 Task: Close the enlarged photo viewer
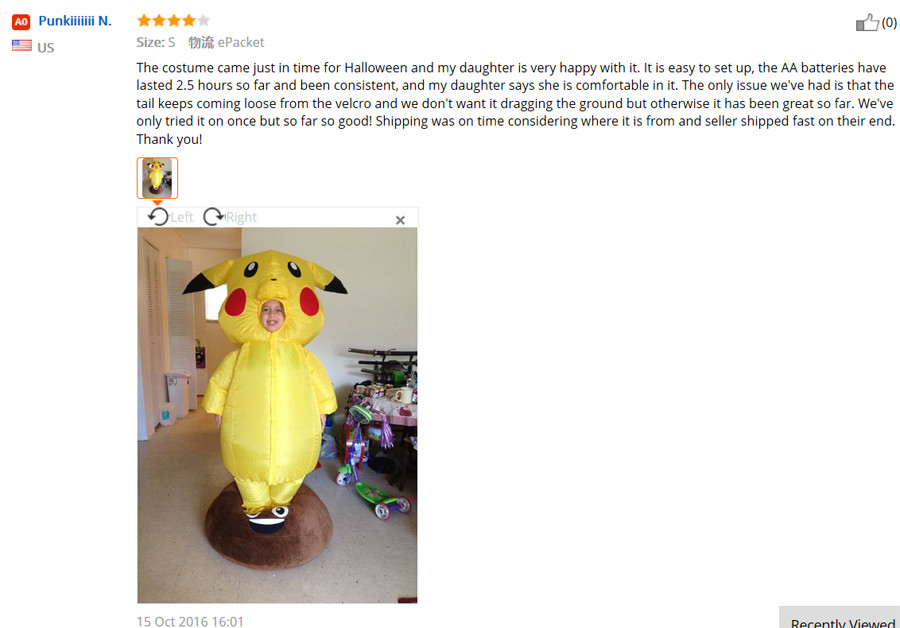pyautogui.click(x=400, y=220)
